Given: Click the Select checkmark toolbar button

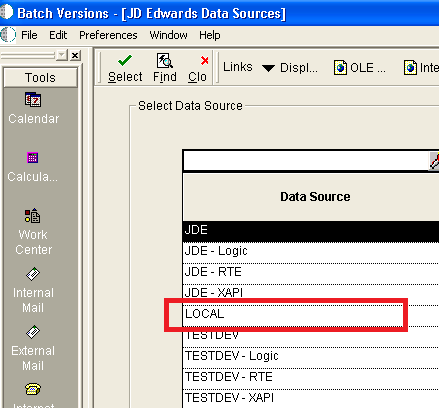Looking at the screenshot, I should (125, 69).
